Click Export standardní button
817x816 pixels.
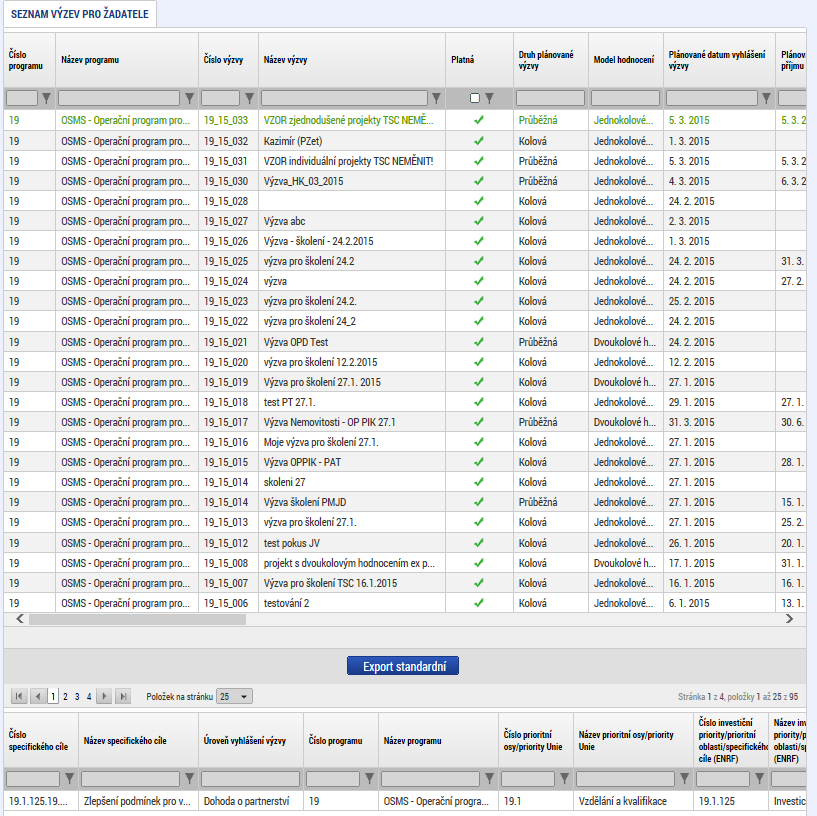(403, 666)
